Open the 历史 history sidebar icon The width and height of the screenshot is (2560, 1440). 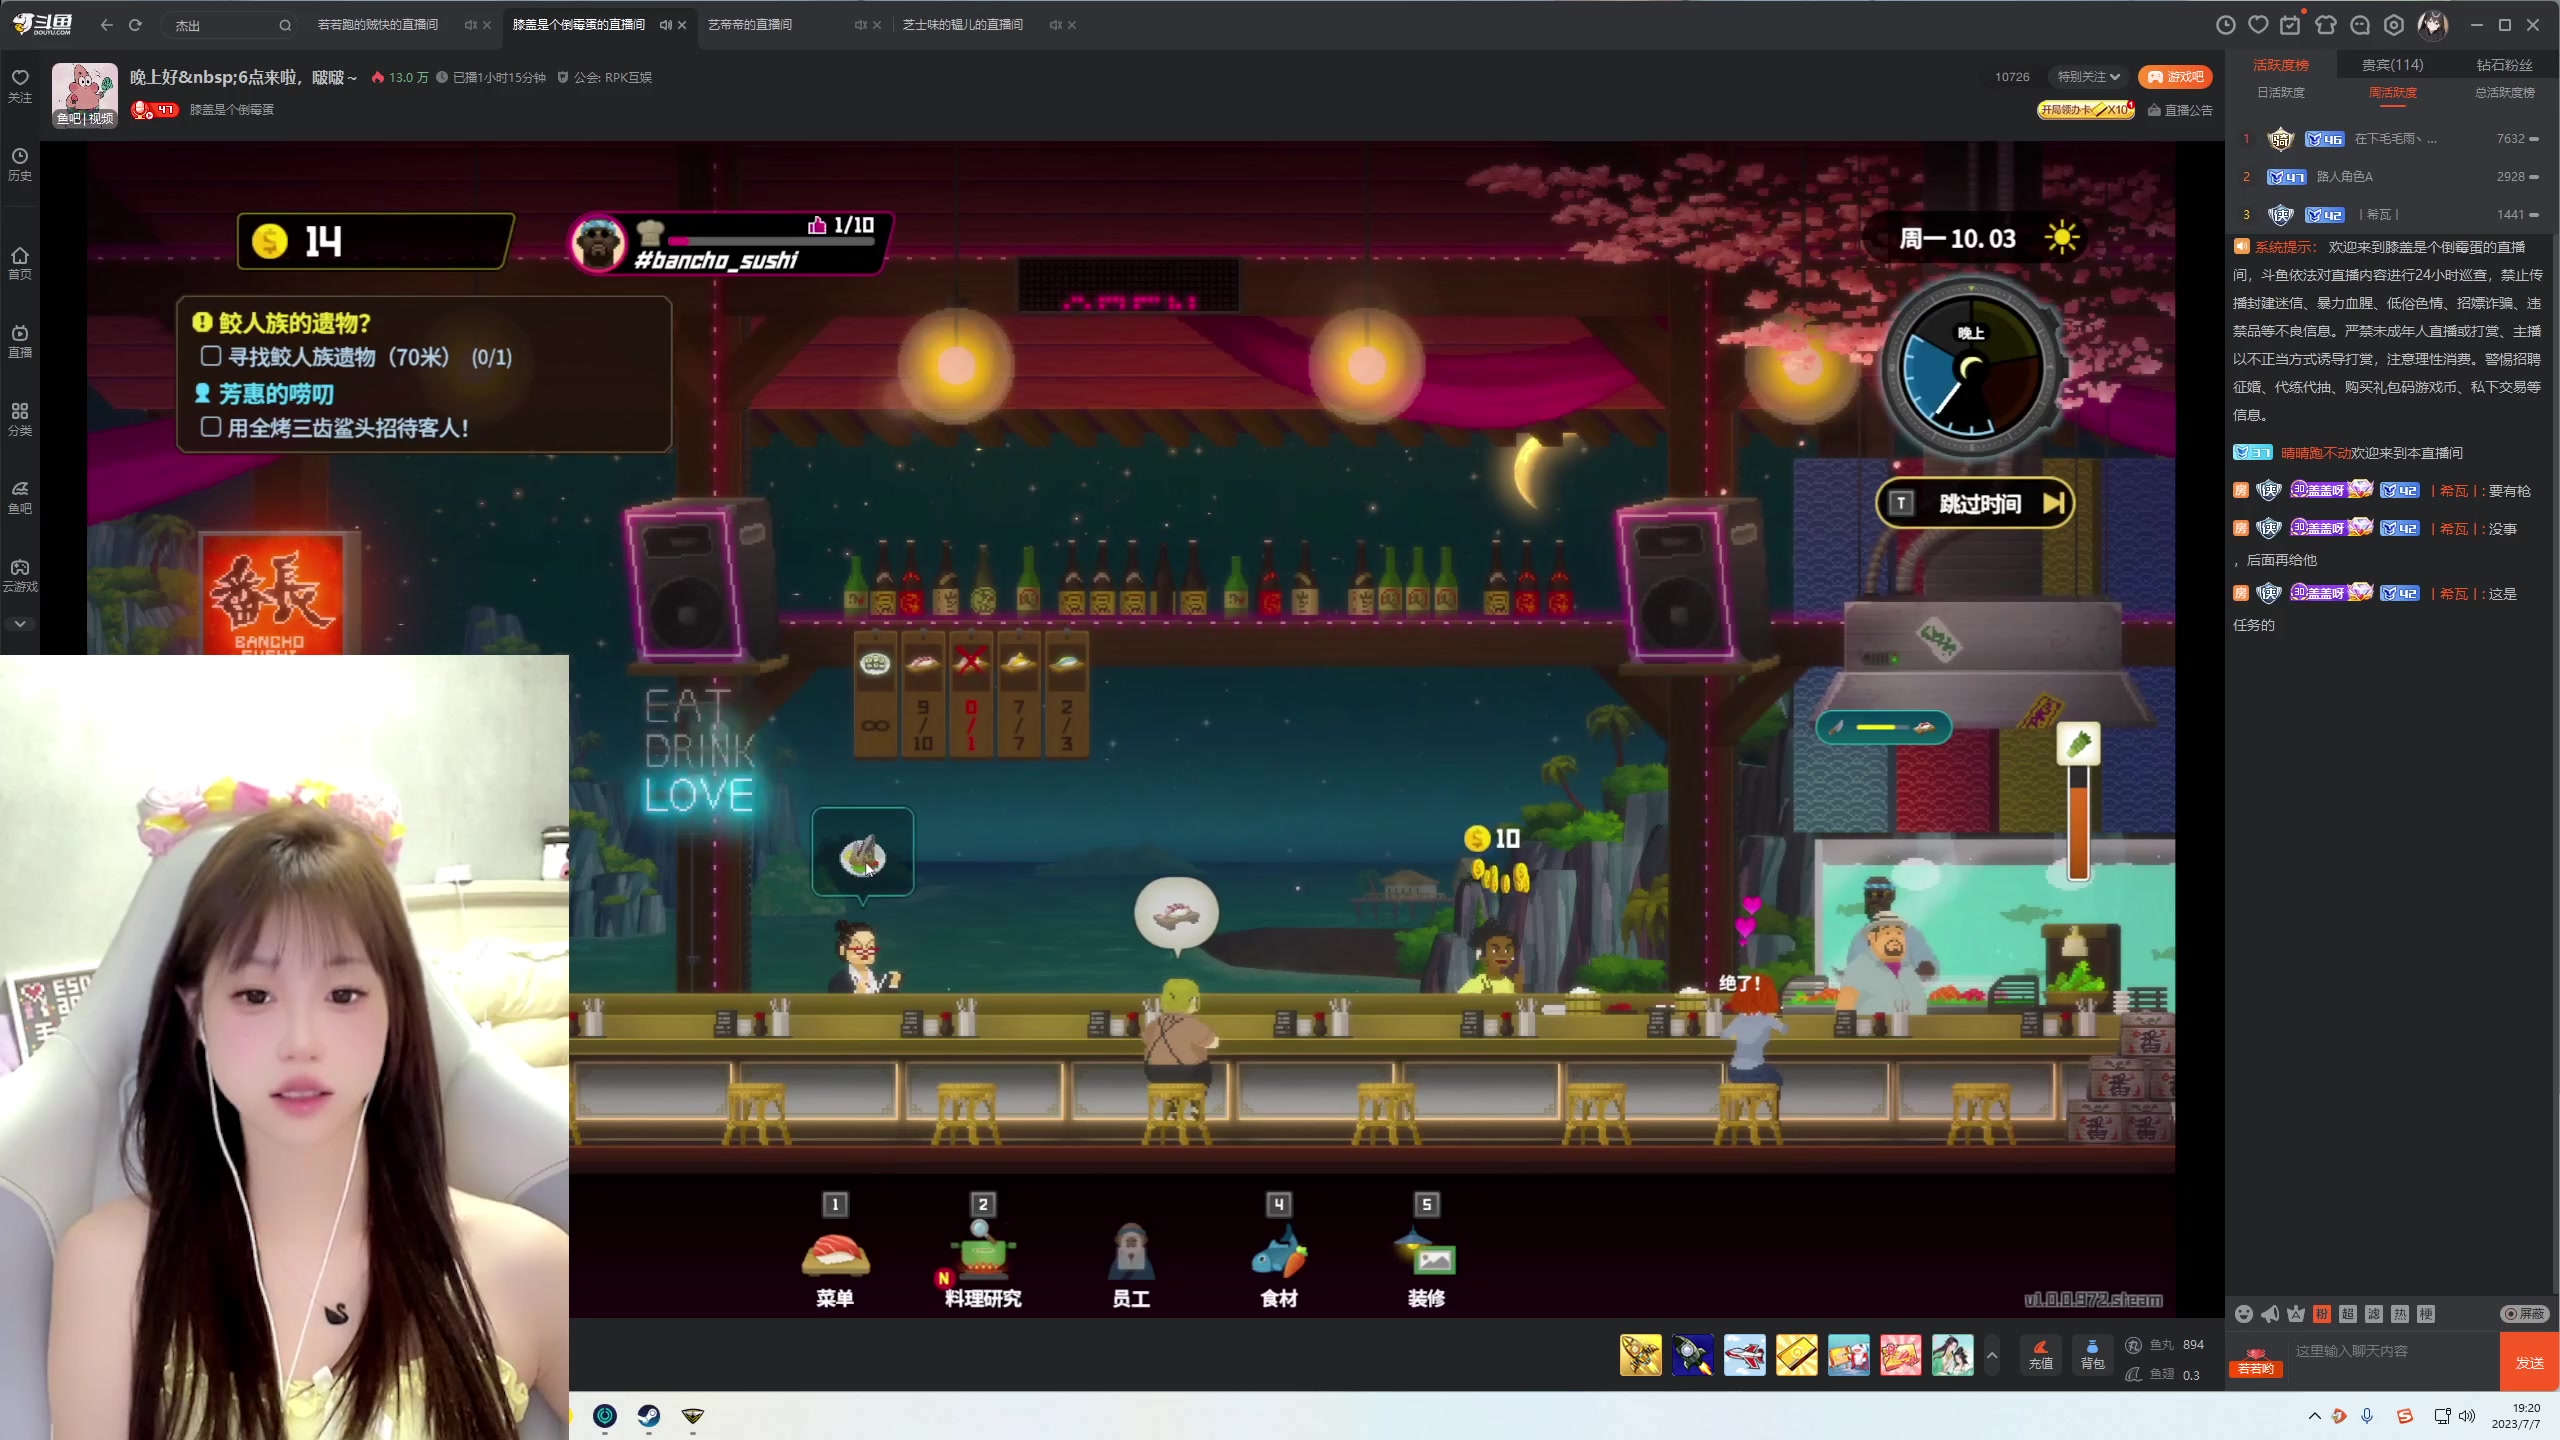point(20,164)
